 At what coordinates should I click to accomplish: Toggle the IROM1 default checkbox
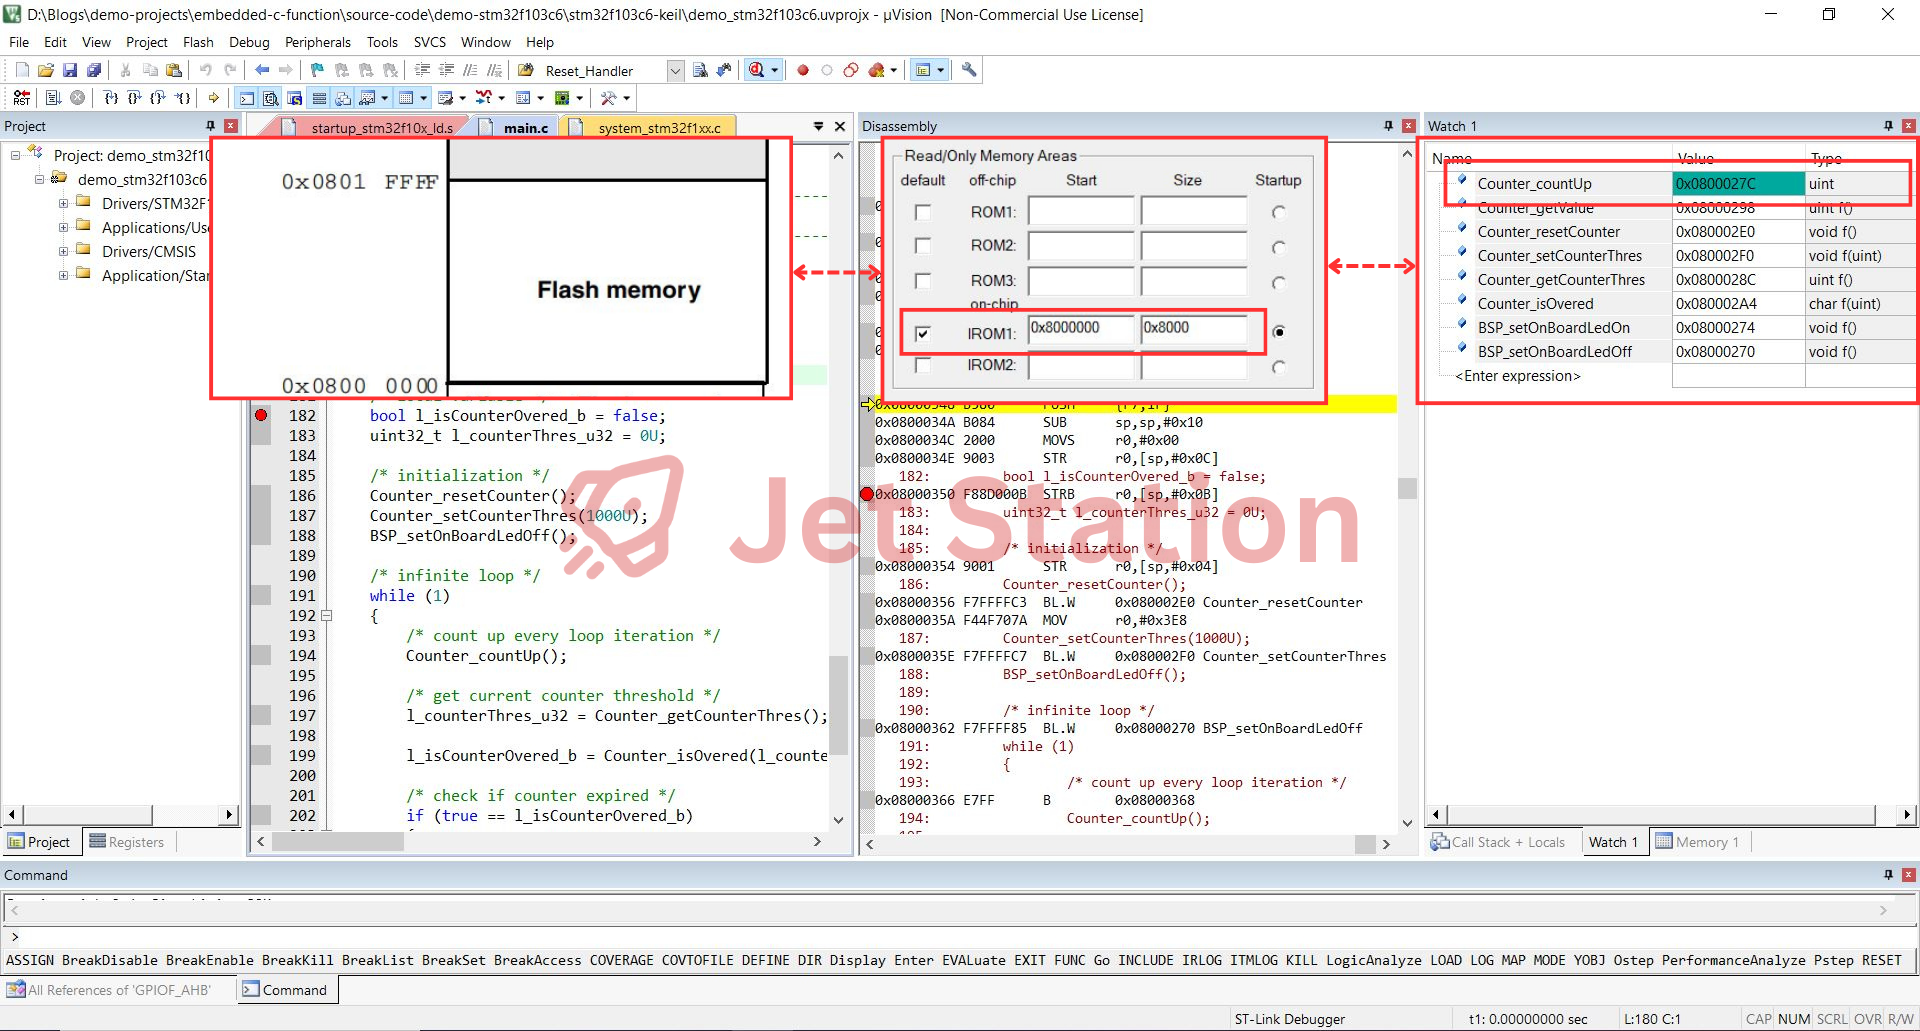[x=922, y=333]
